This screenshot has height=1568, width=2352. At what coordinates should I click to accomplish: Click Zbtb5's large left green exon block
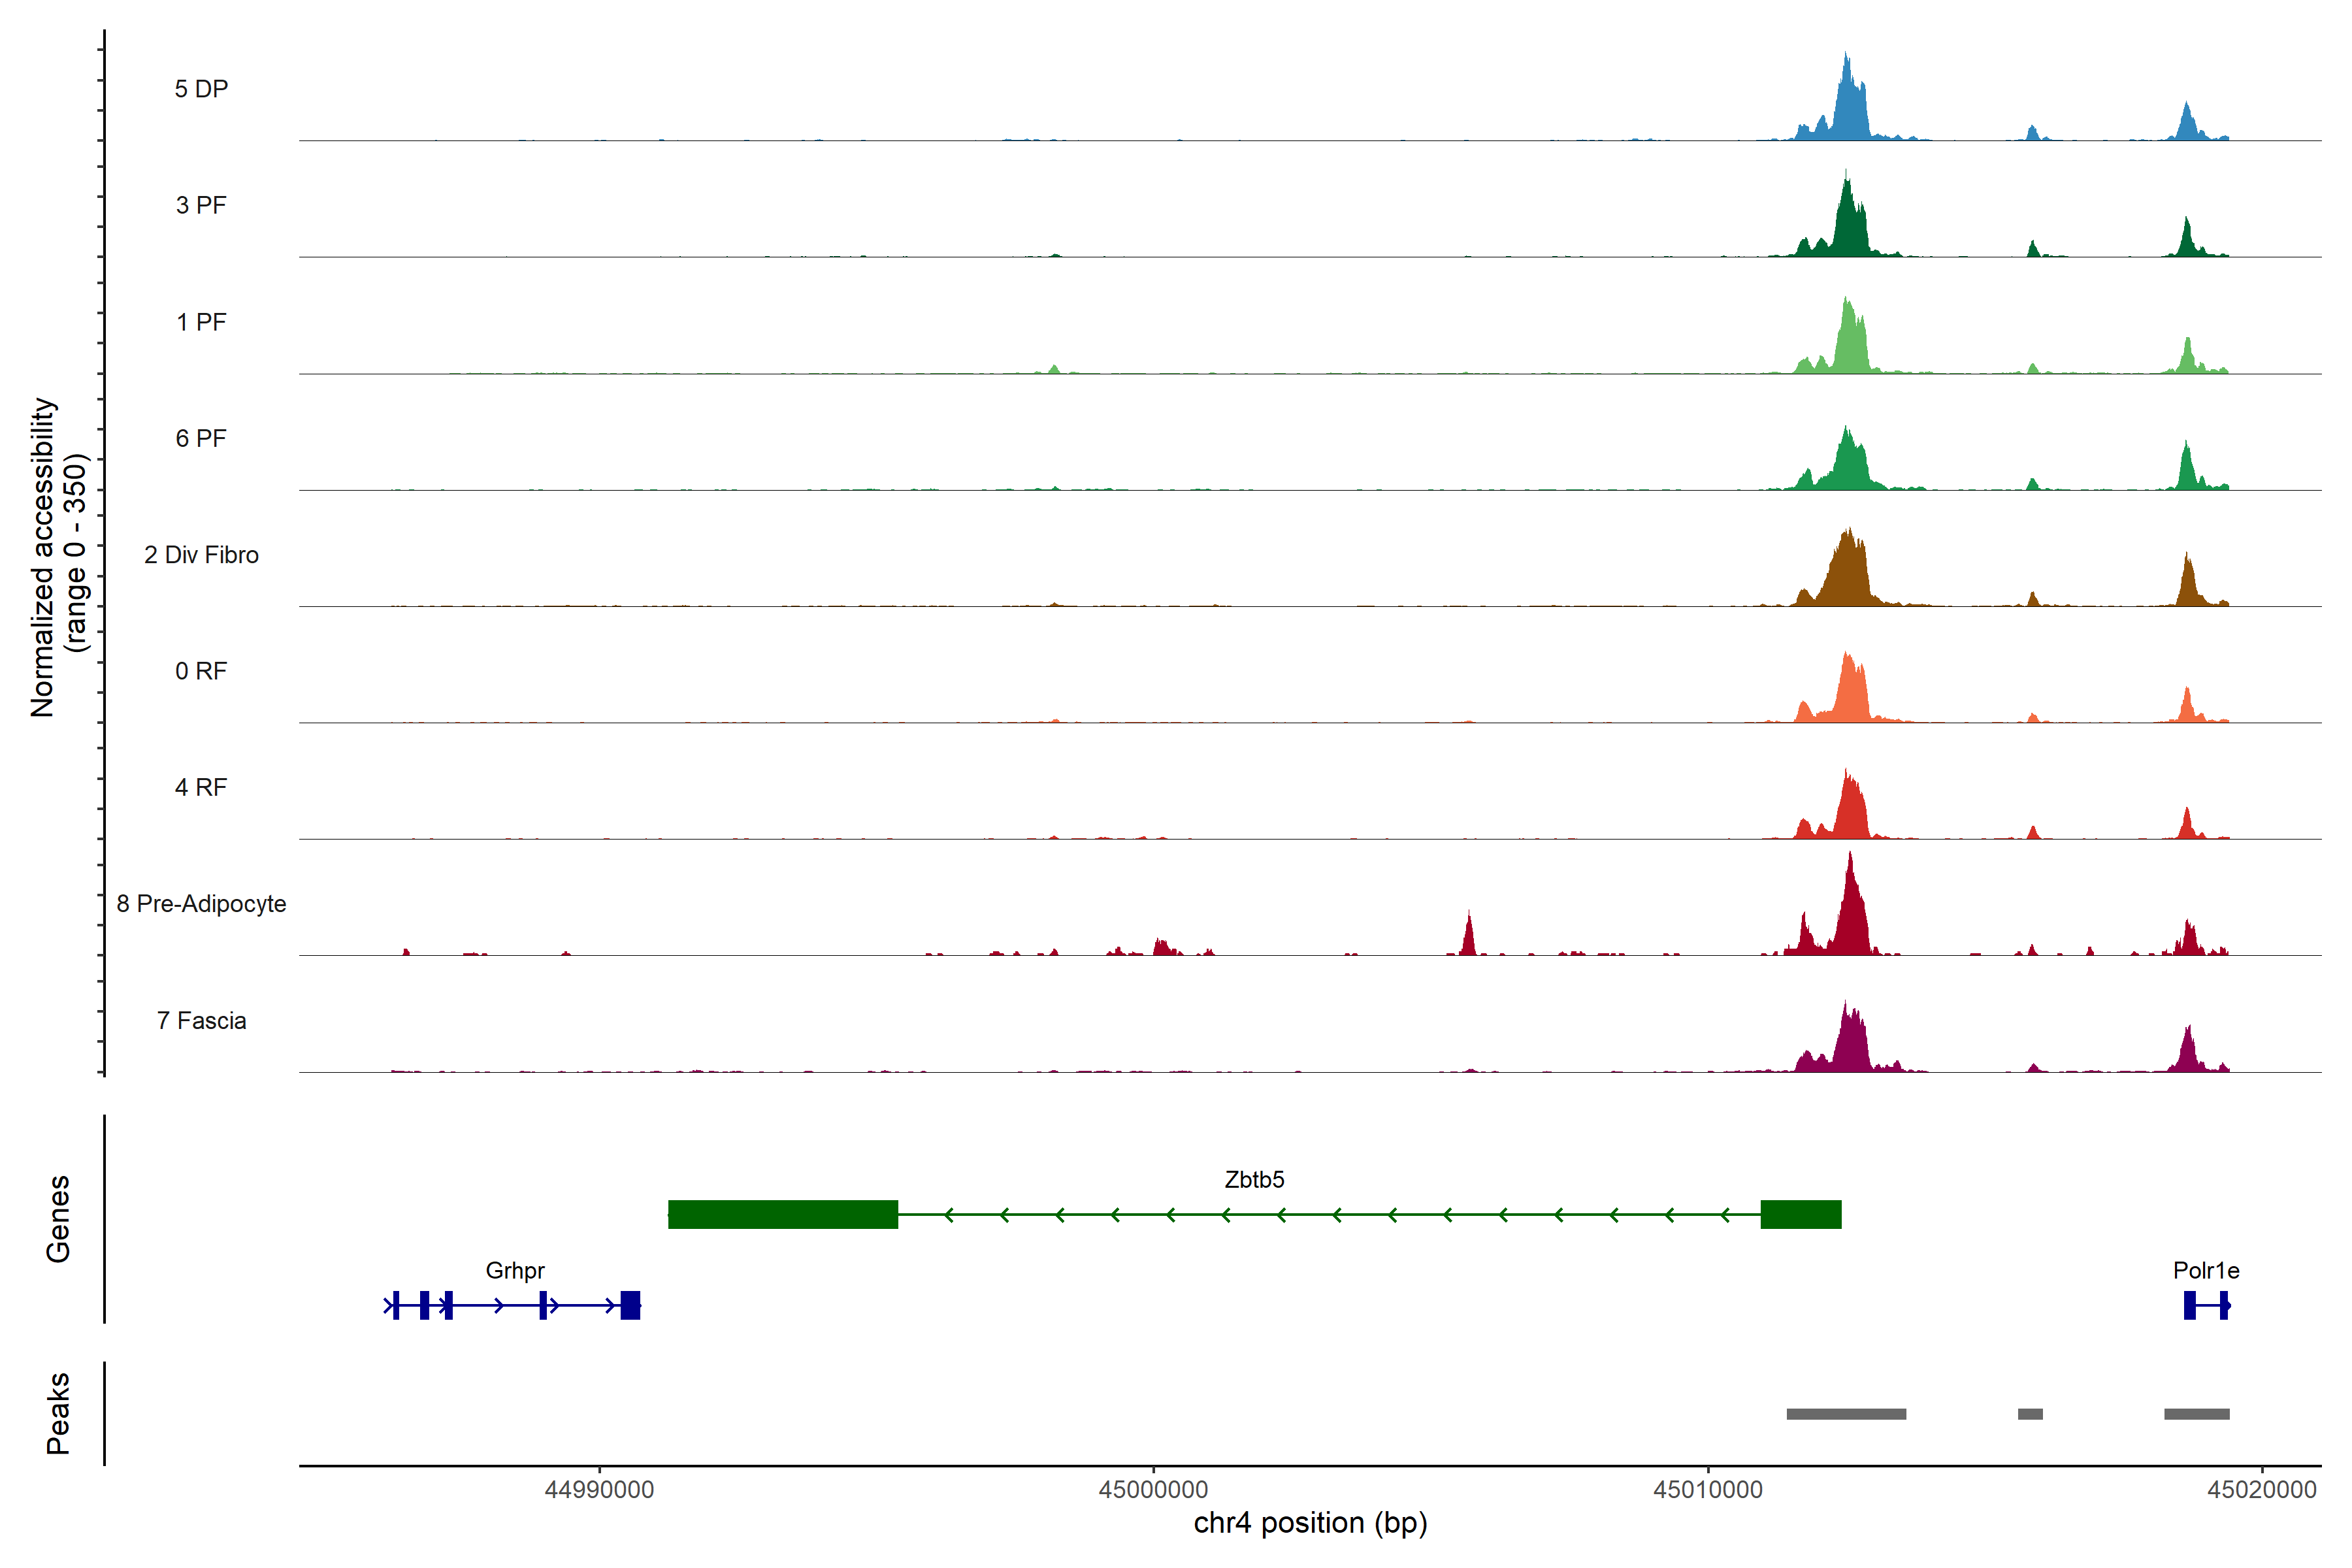pyautogui.click(x=783, y=1214)
